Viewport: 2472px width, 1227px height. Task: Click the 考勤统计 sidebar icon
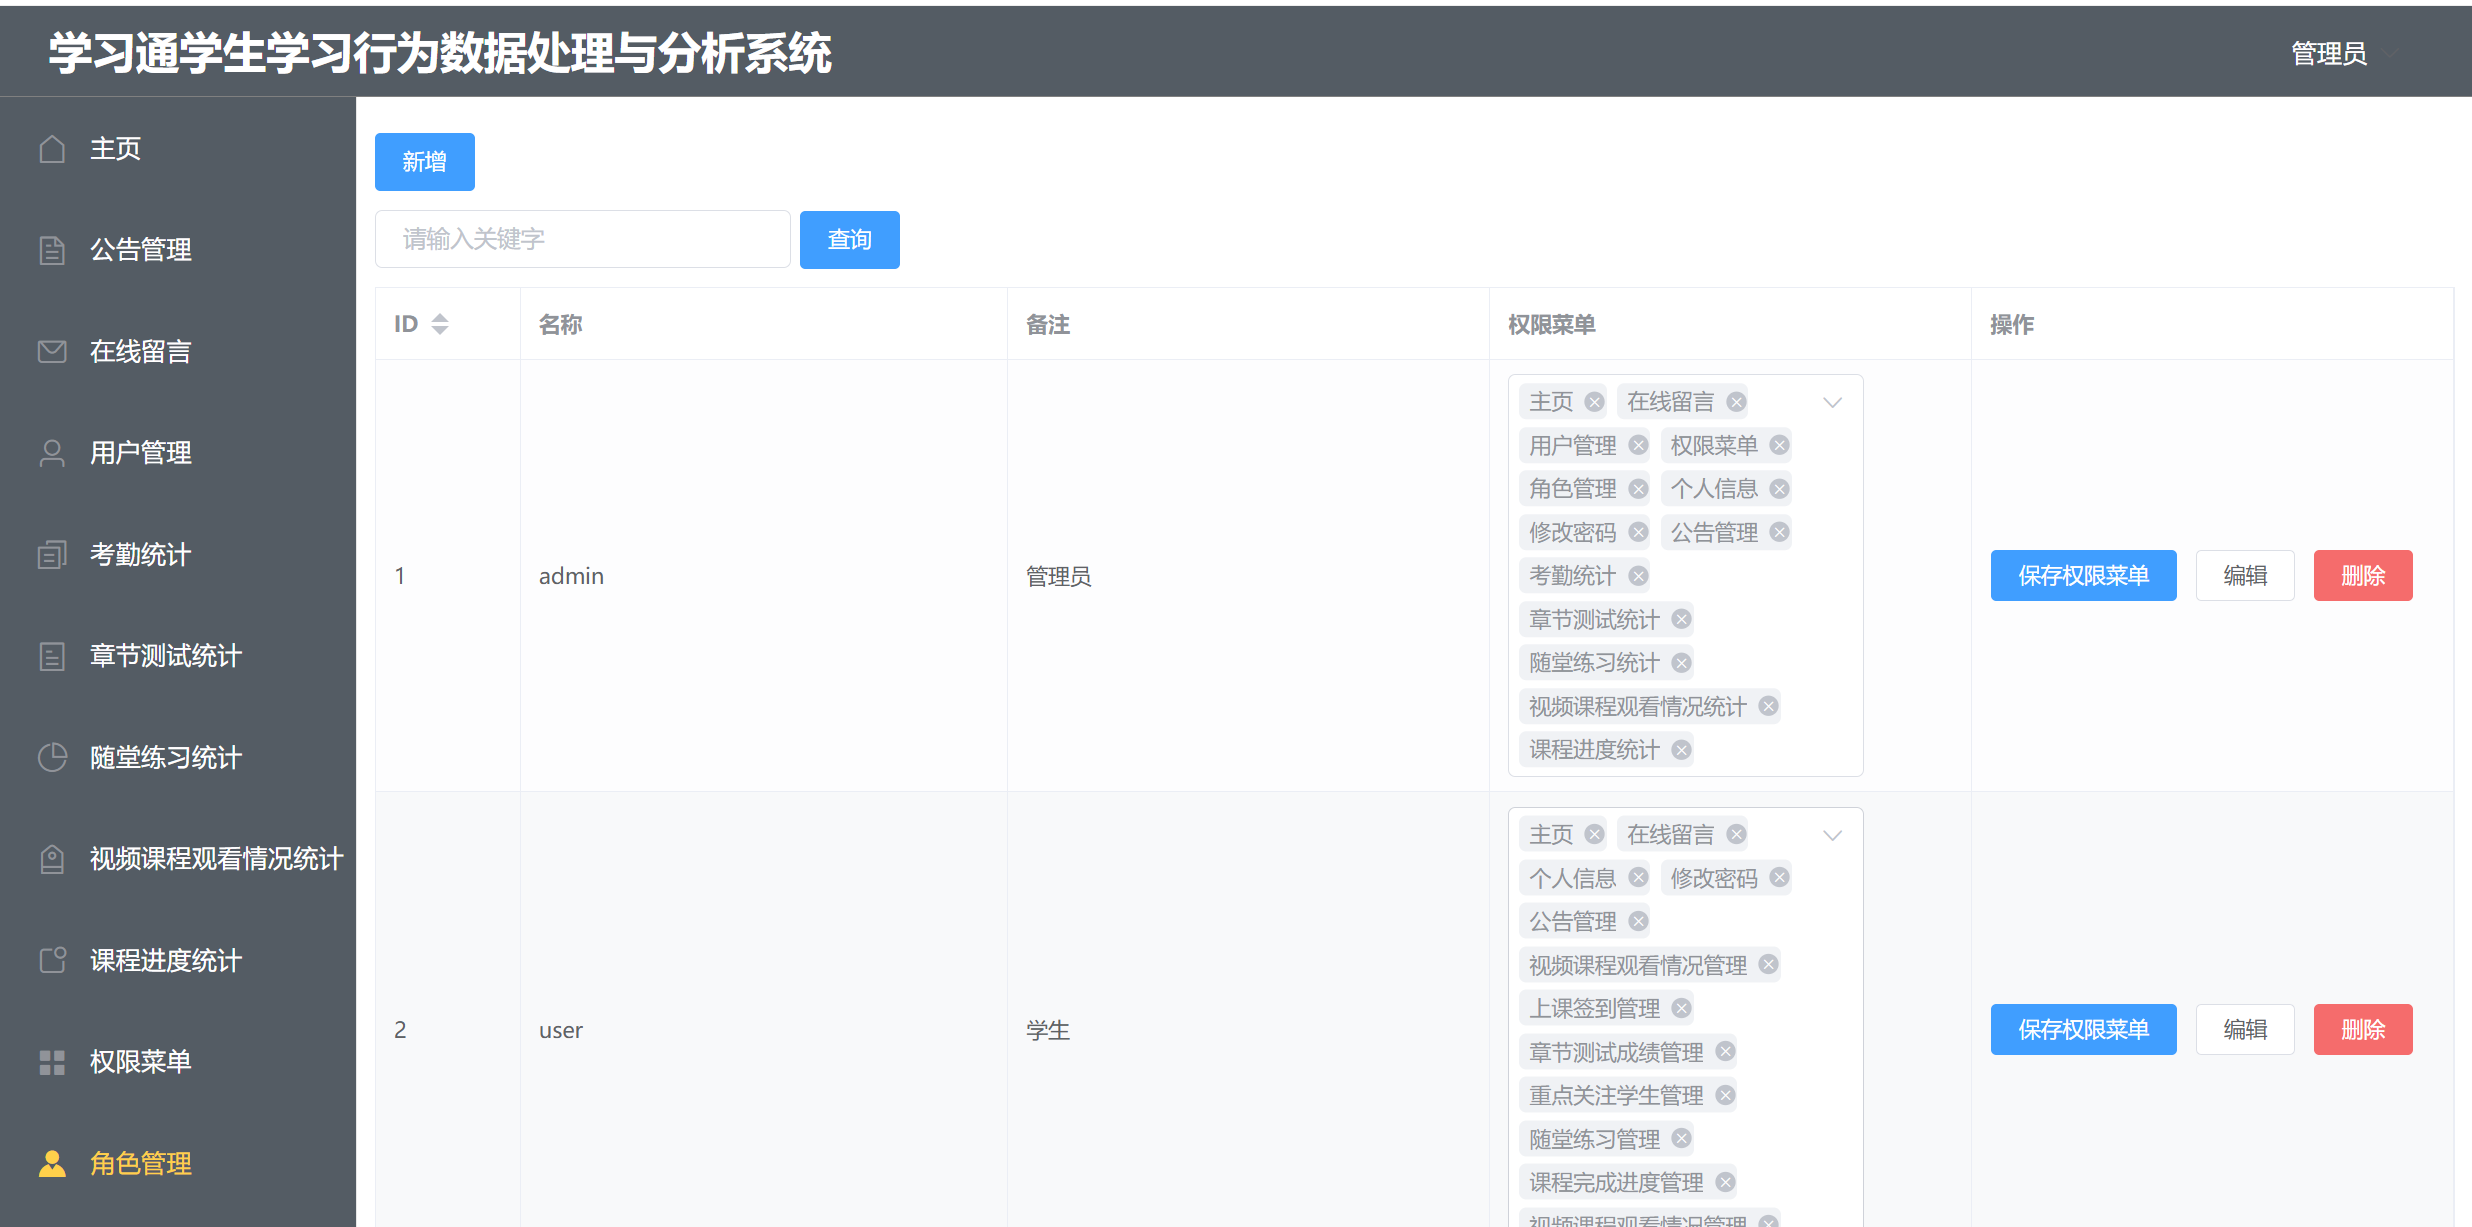click(x=52, y=554)
